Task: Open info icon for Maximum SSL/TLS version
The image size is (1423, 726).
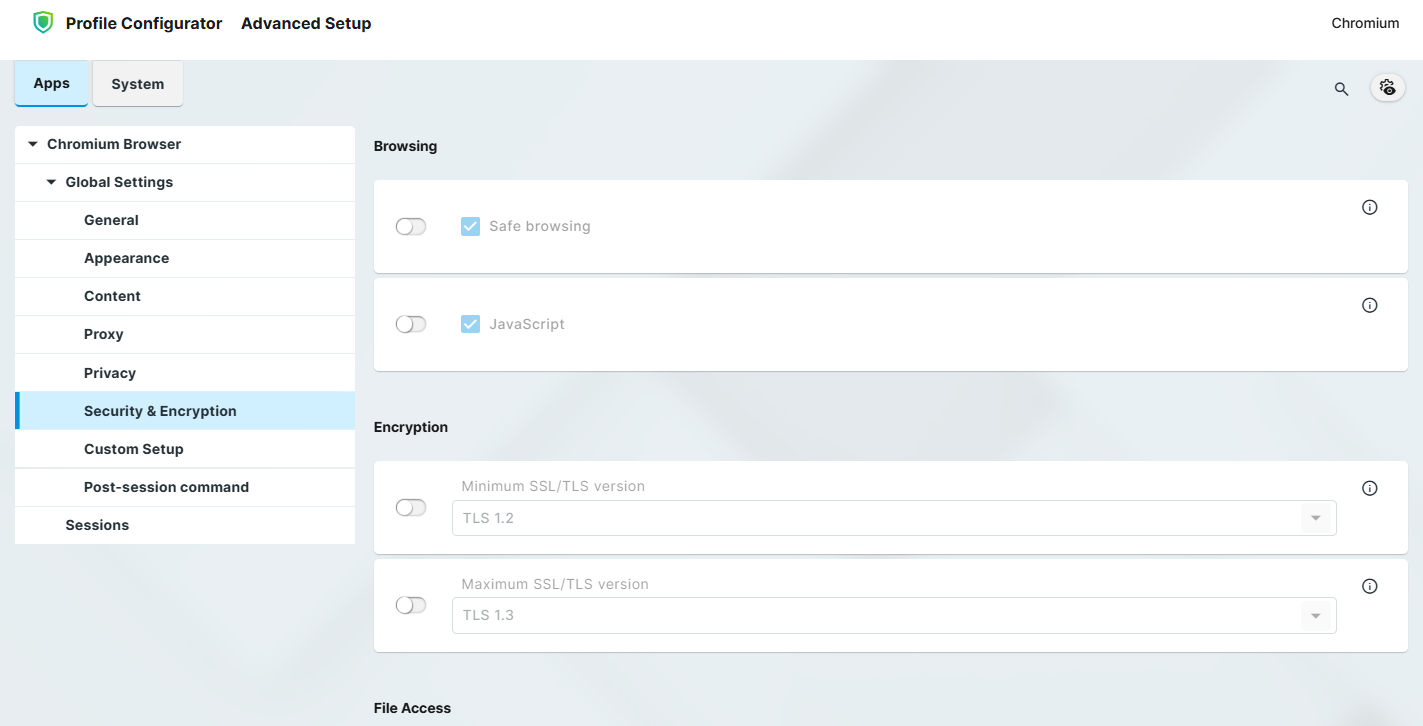Action: pyautogui.click(x=1370, y=586)
